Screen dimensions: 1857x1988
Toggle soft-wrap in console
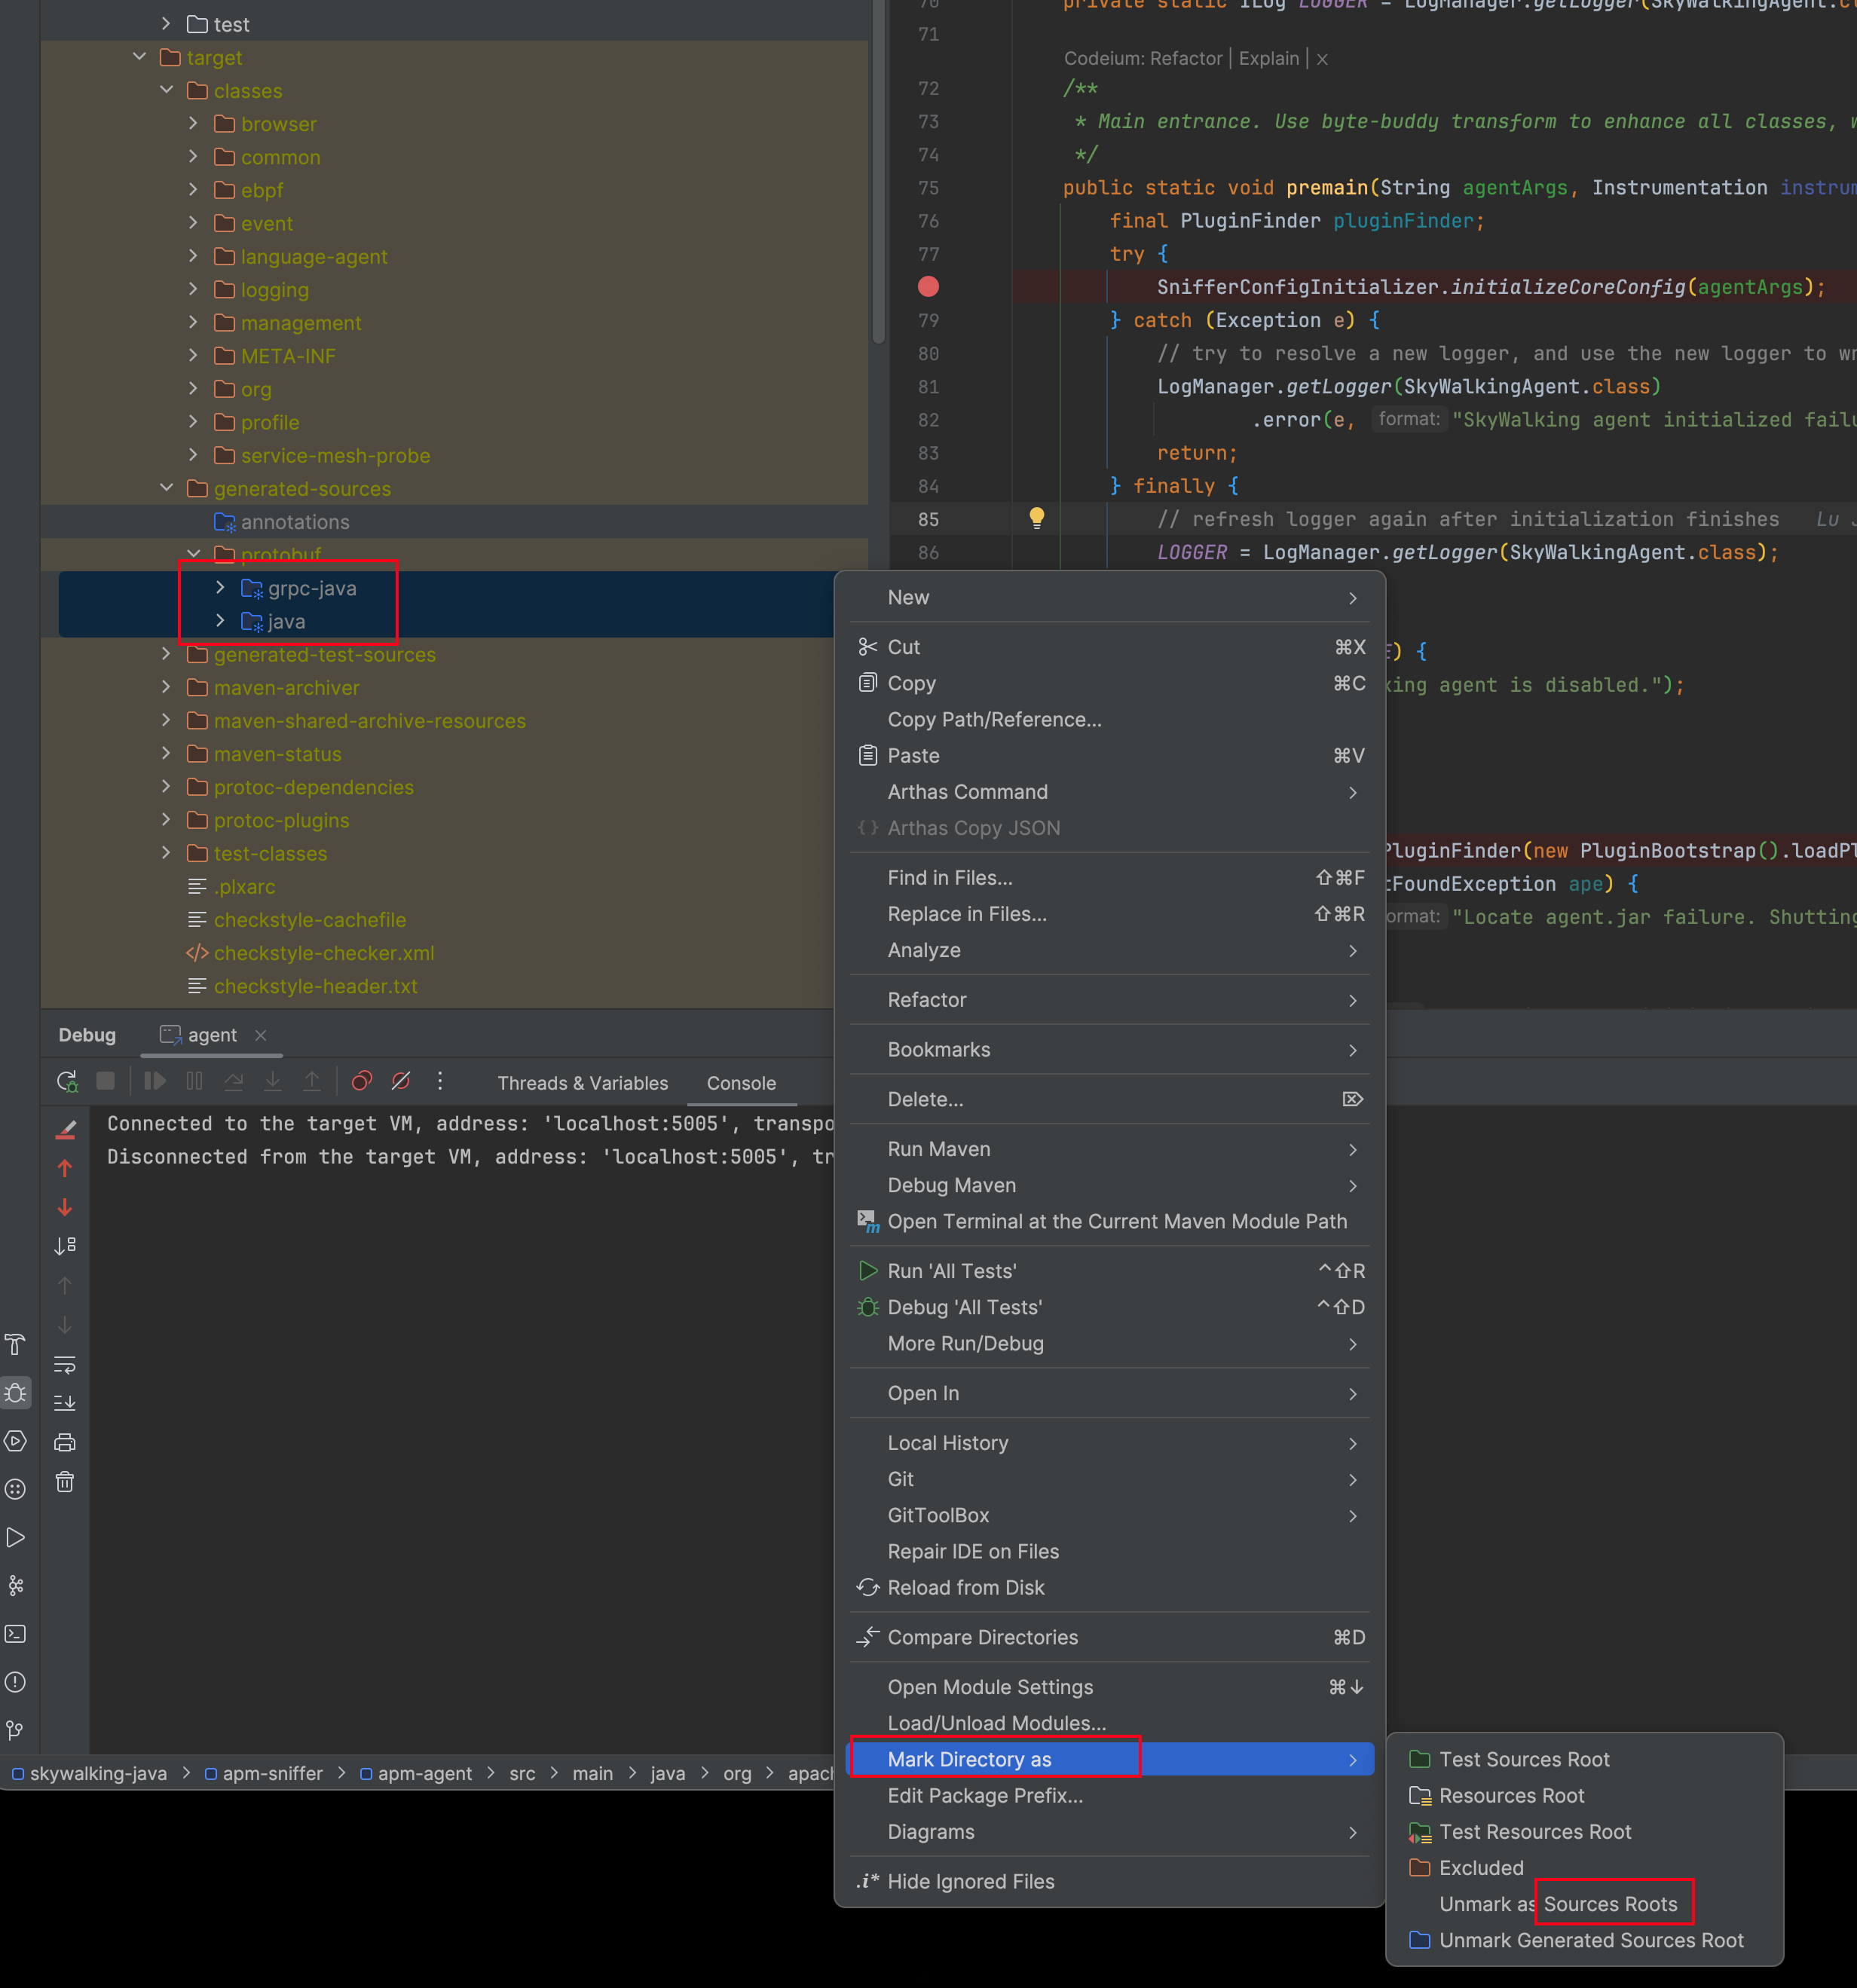click(x=65, y=1364)
